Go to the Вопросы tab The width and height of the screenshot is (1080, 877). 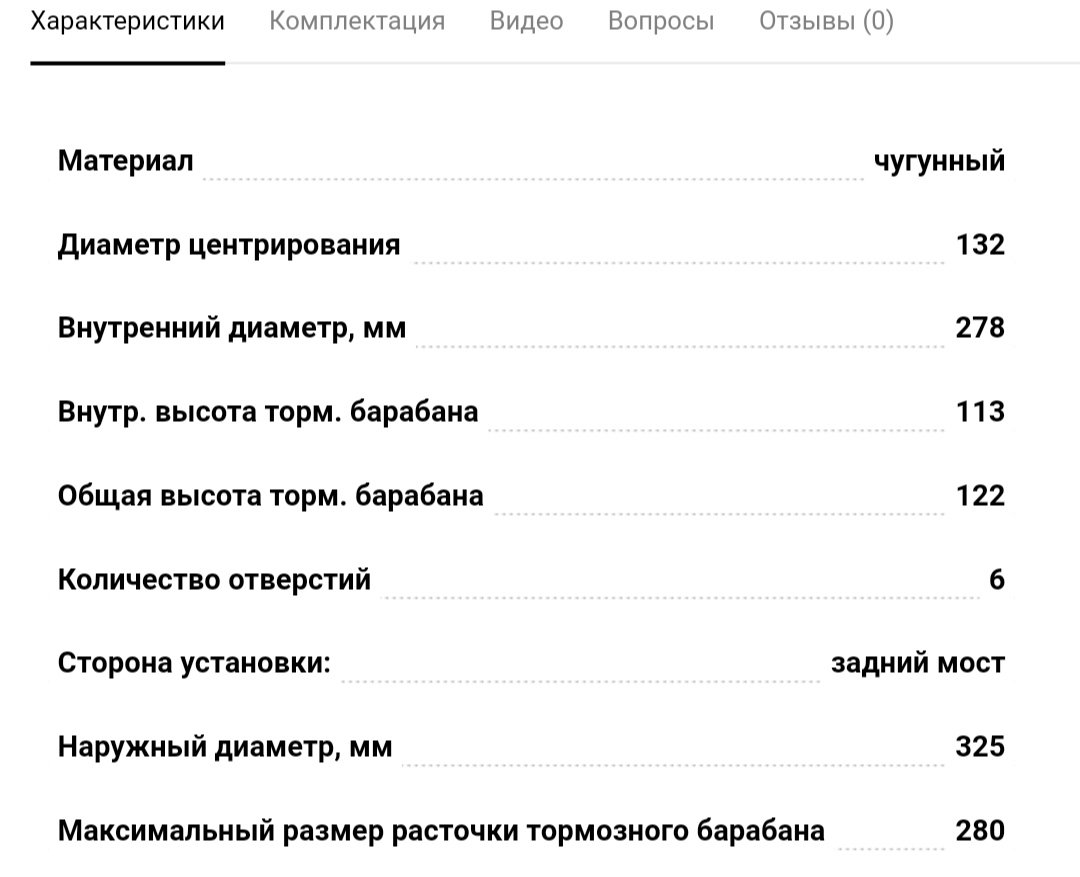(x=661, y=22)
